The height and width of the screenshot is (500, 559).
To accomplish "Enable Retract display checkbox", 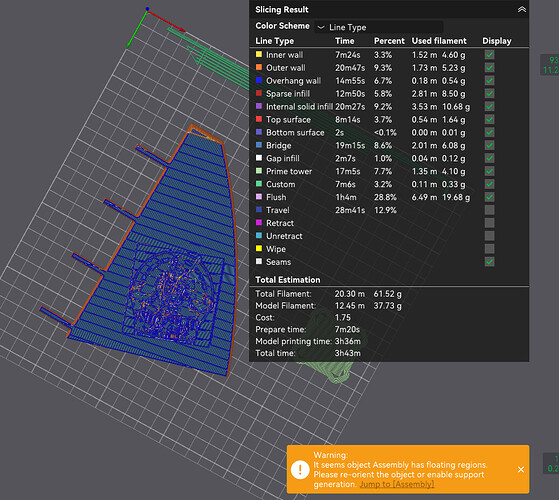I will pos(489,223).
